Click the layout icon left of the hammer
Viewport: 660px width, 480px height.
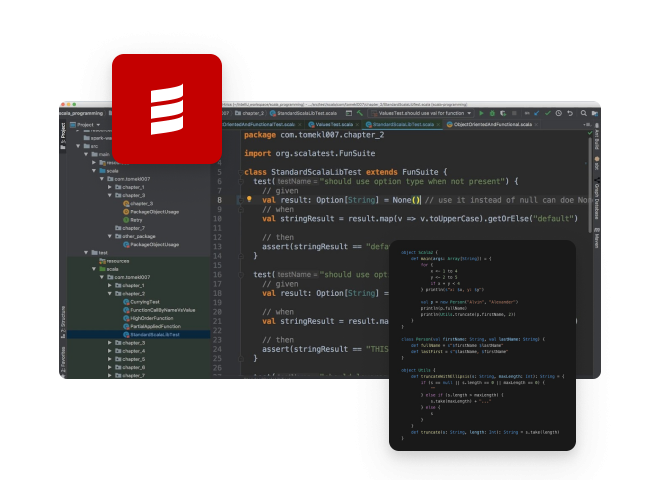349,113
